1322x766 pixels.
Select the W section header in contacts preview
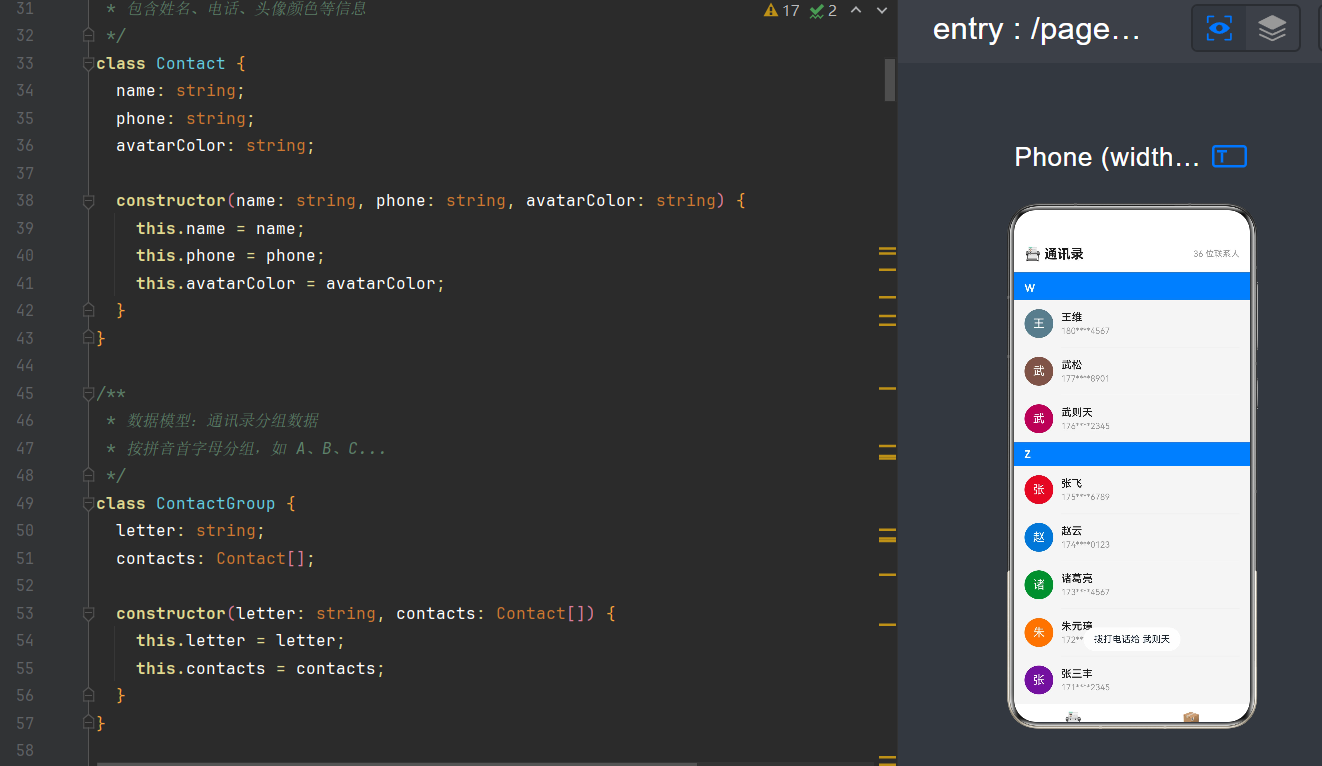pos(1132,288)
